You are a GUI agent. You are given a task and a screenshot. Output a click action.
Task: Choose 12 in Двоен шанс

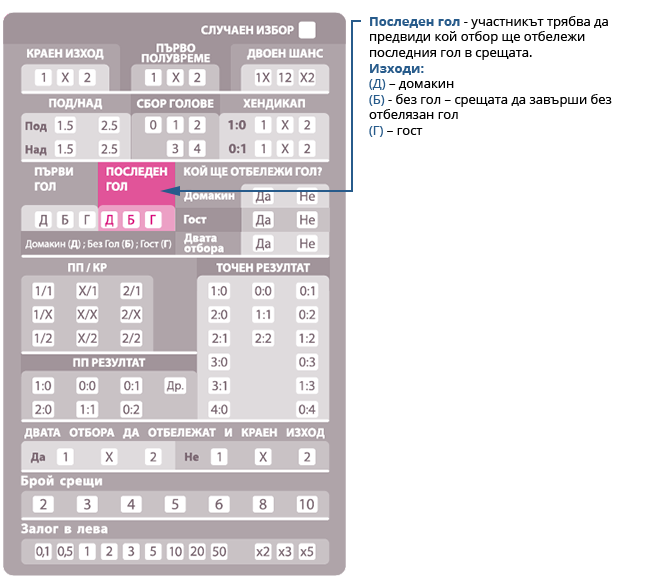click(x=285, y=78)
